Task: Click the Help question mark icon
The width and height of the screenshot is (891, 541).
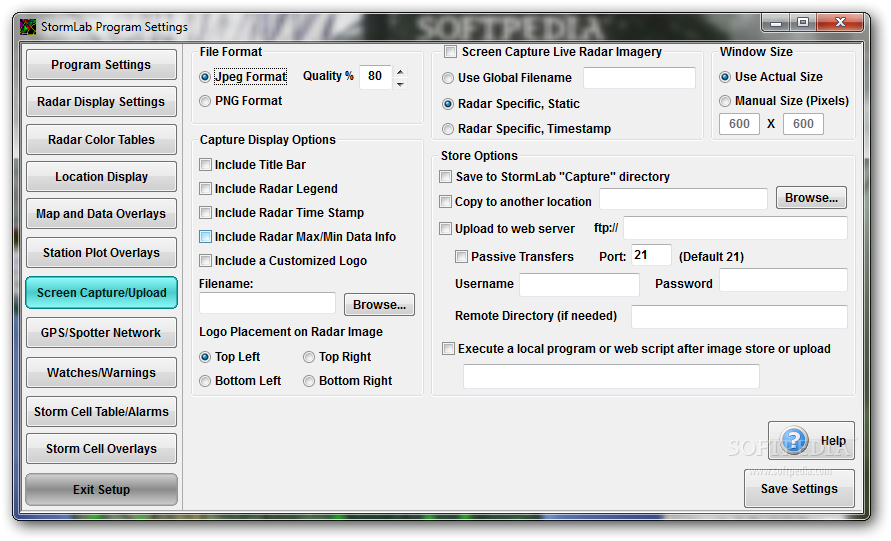Action: (794, 440)
